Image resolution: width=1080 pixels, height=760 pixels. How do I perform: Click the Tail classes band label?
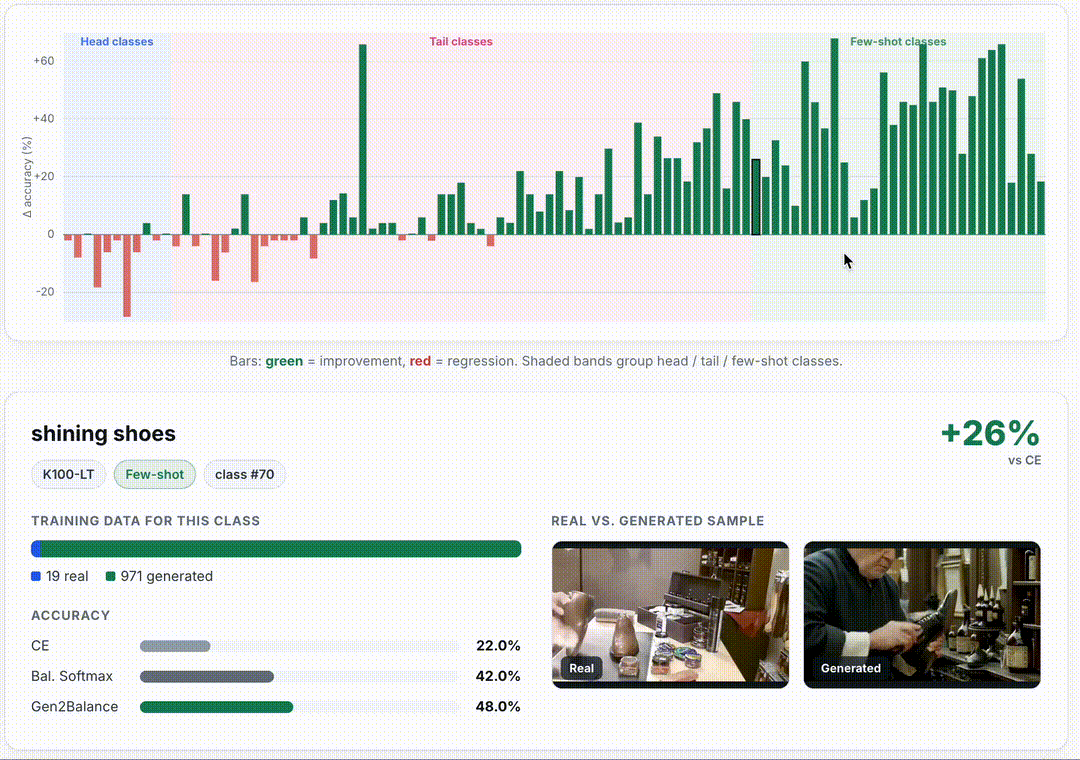click(461, 41)
